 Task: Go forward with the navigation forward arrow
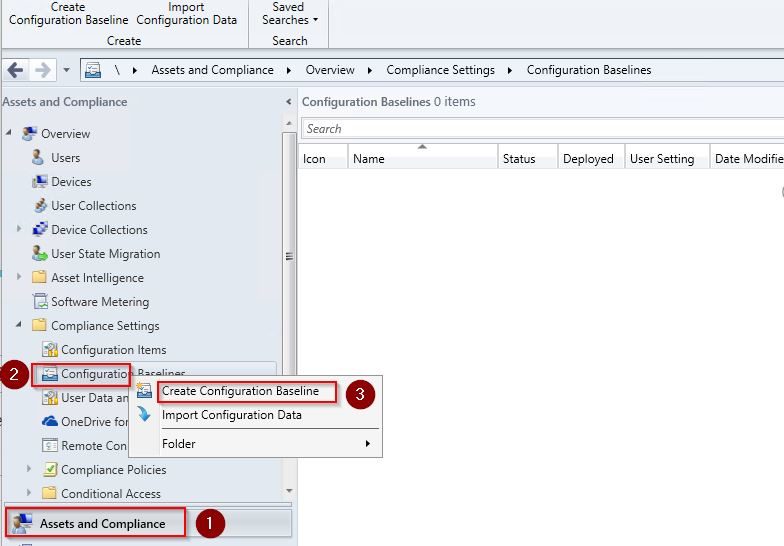click(42, 70)
